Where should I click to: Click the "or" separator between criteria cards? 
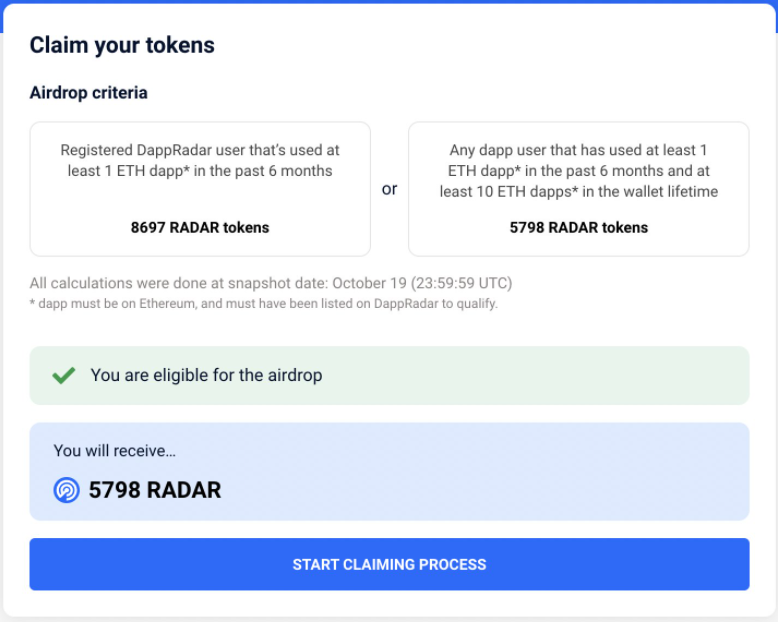(x=389, y=189)
